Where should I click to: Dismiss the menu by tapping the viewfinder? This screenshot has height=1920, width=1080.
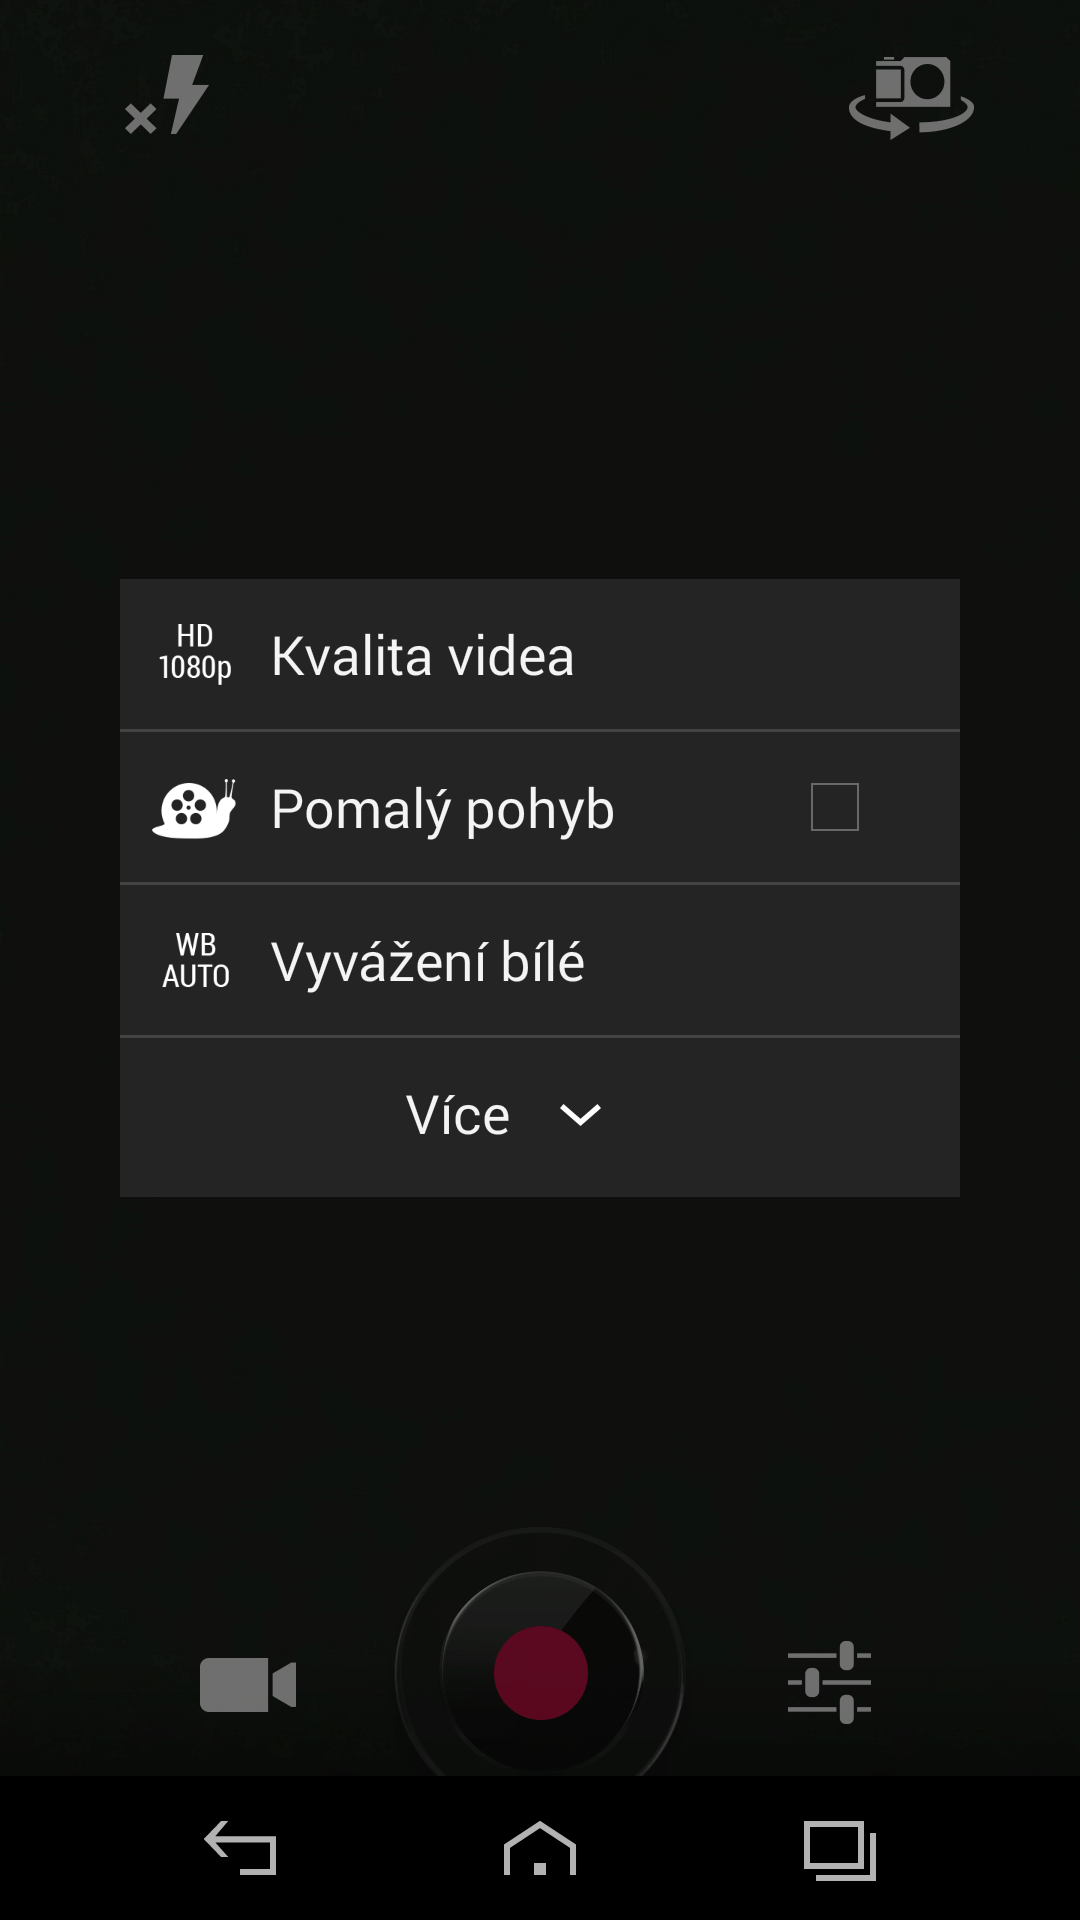click(x=540, y=350)
